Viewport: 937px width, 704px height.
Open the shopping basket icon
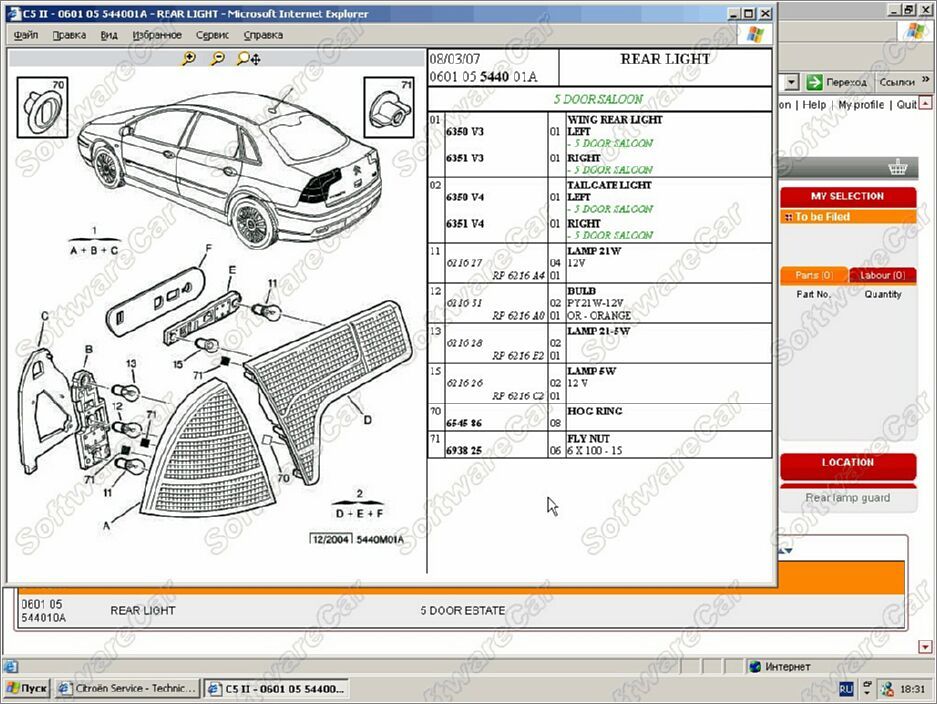(x=898, y=168)
